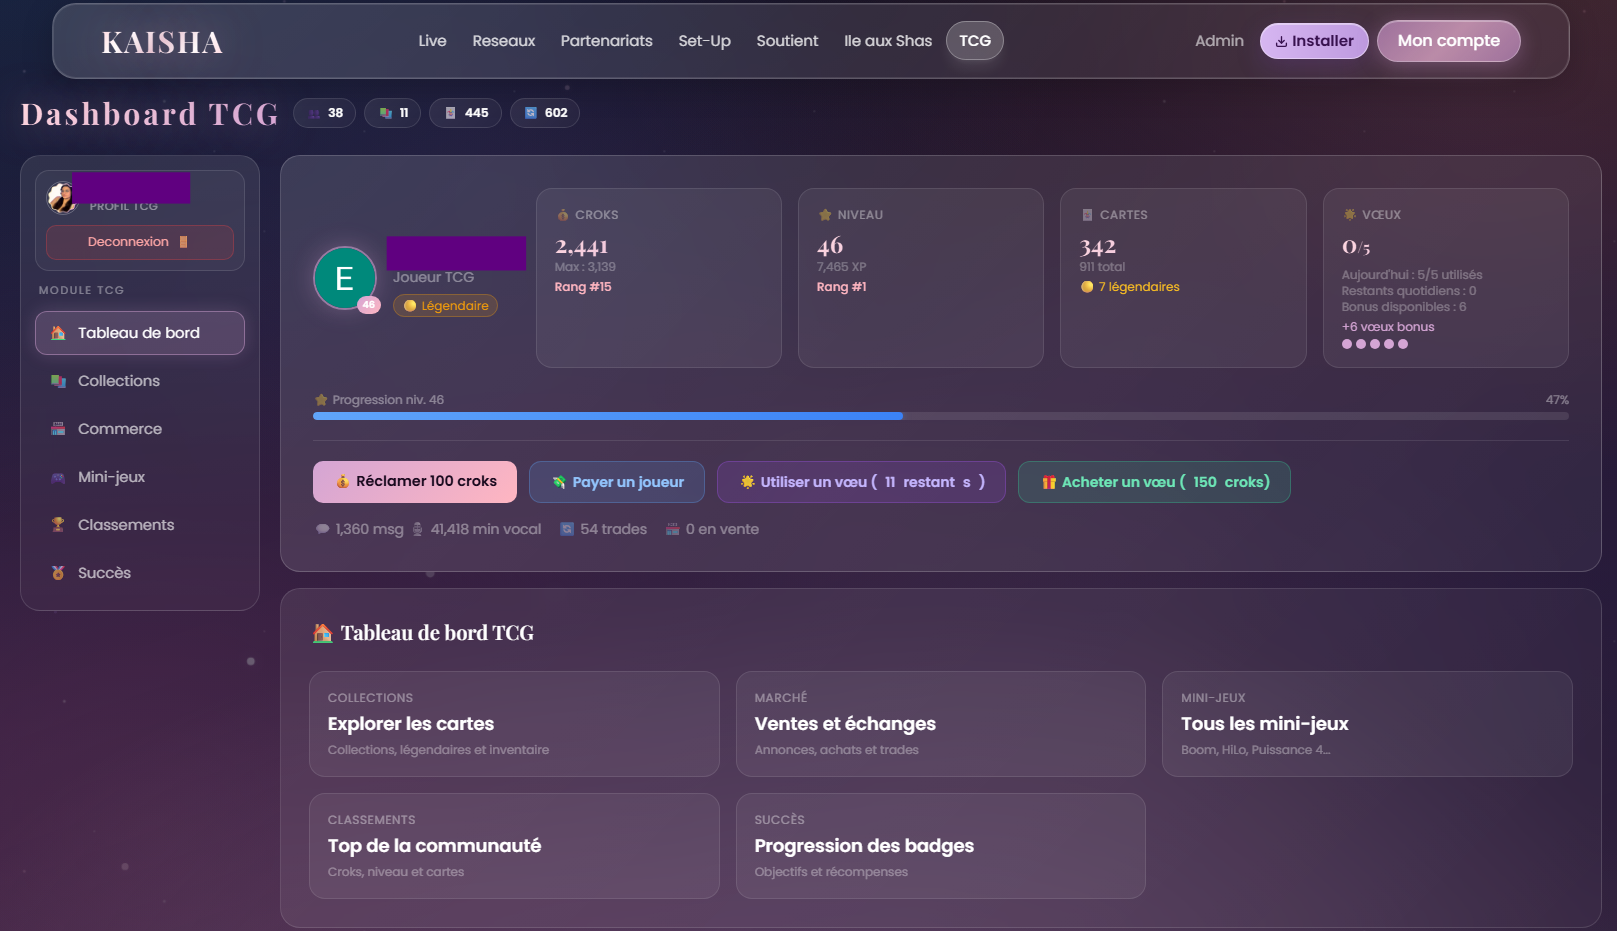Click Utiliser un vœu button
Screen dimensions: 1617x931
(x=861, y=482)
